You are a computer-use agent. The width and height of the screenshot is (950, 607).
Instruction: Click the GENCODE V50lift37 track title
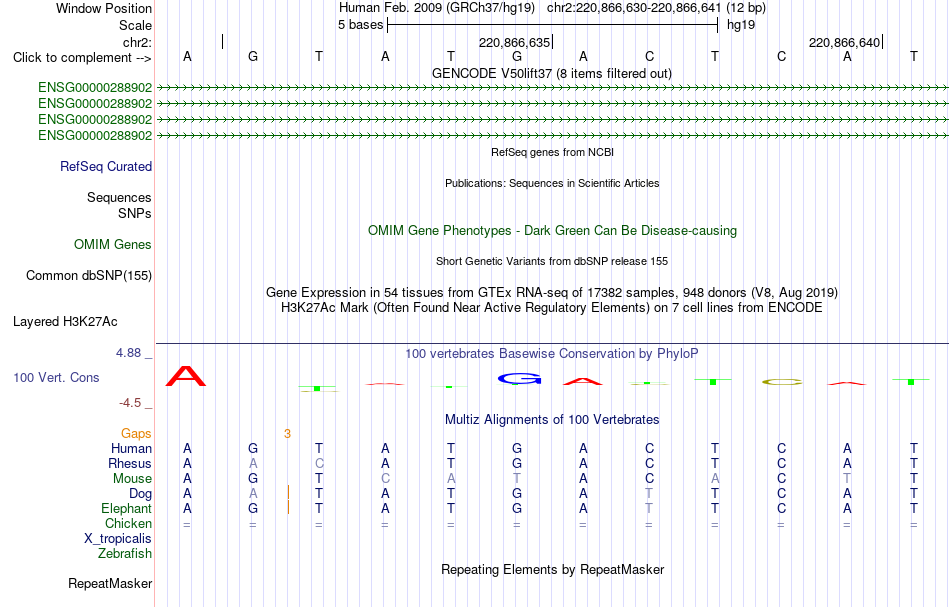pos(552,73)
